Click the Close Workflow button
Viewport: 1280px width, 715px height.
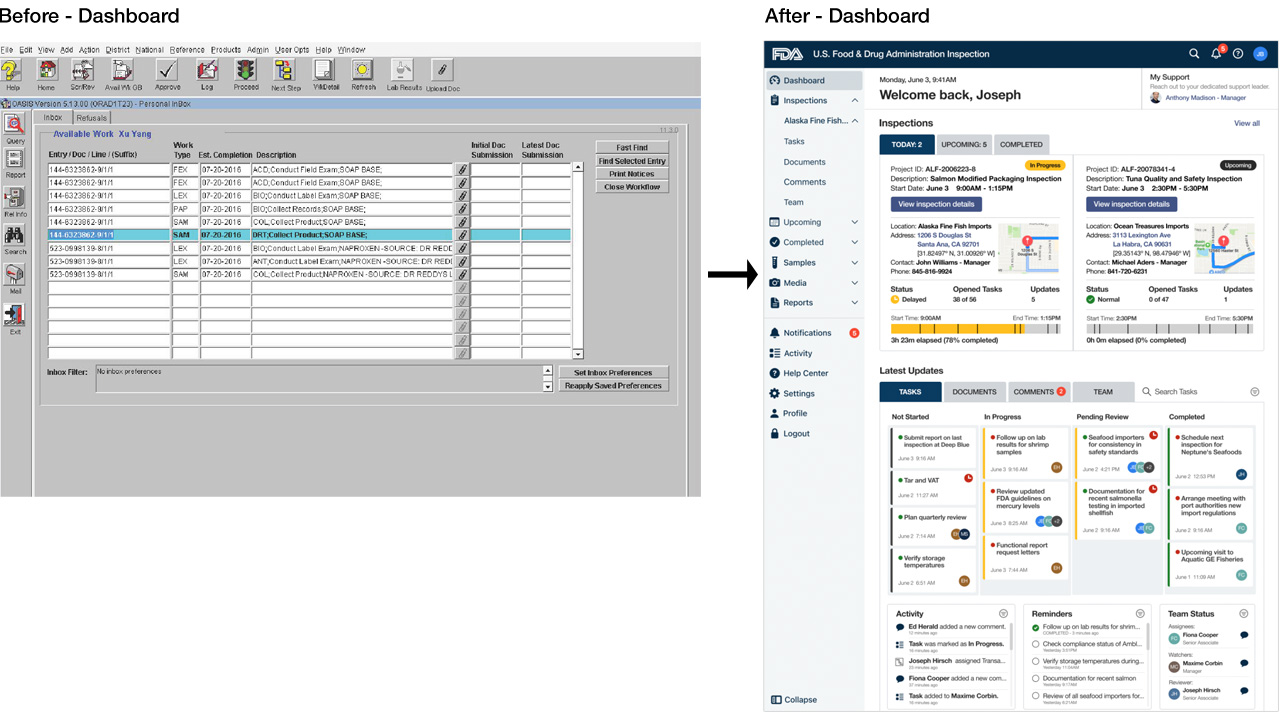(632, 187)
